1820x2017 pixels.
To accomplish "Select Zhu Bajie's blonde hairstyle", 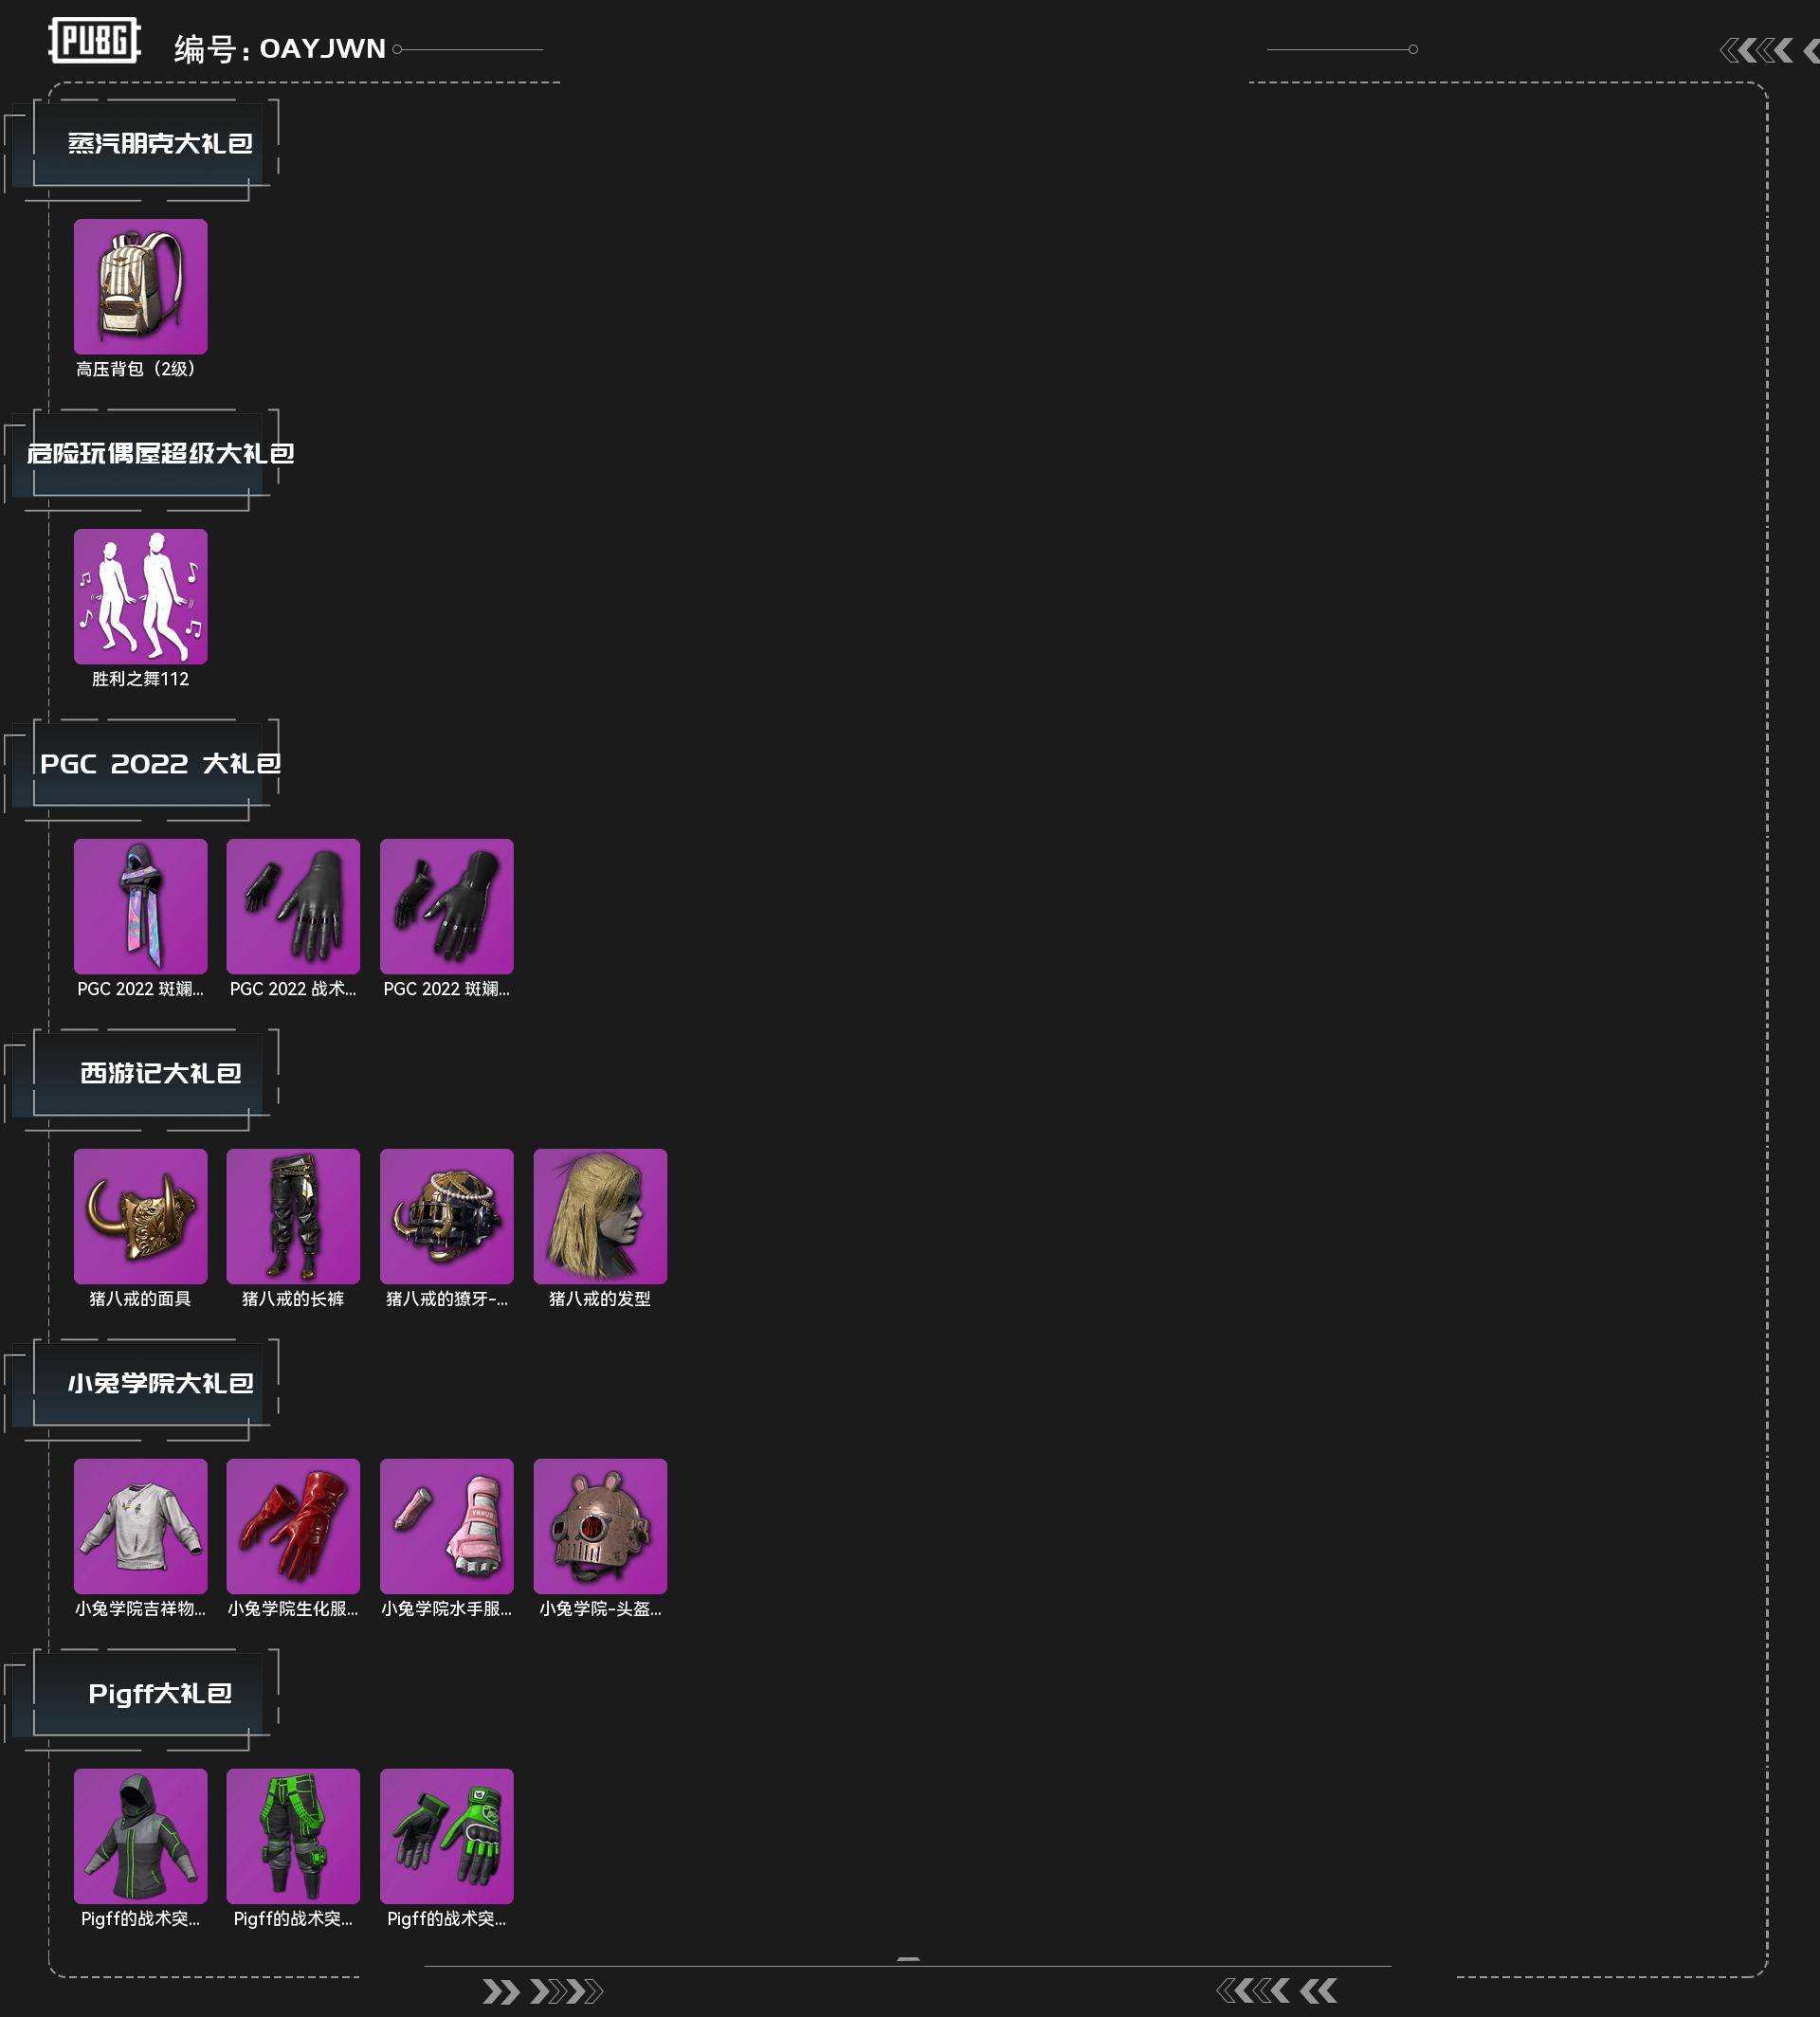I will (x=600, y=1216).
